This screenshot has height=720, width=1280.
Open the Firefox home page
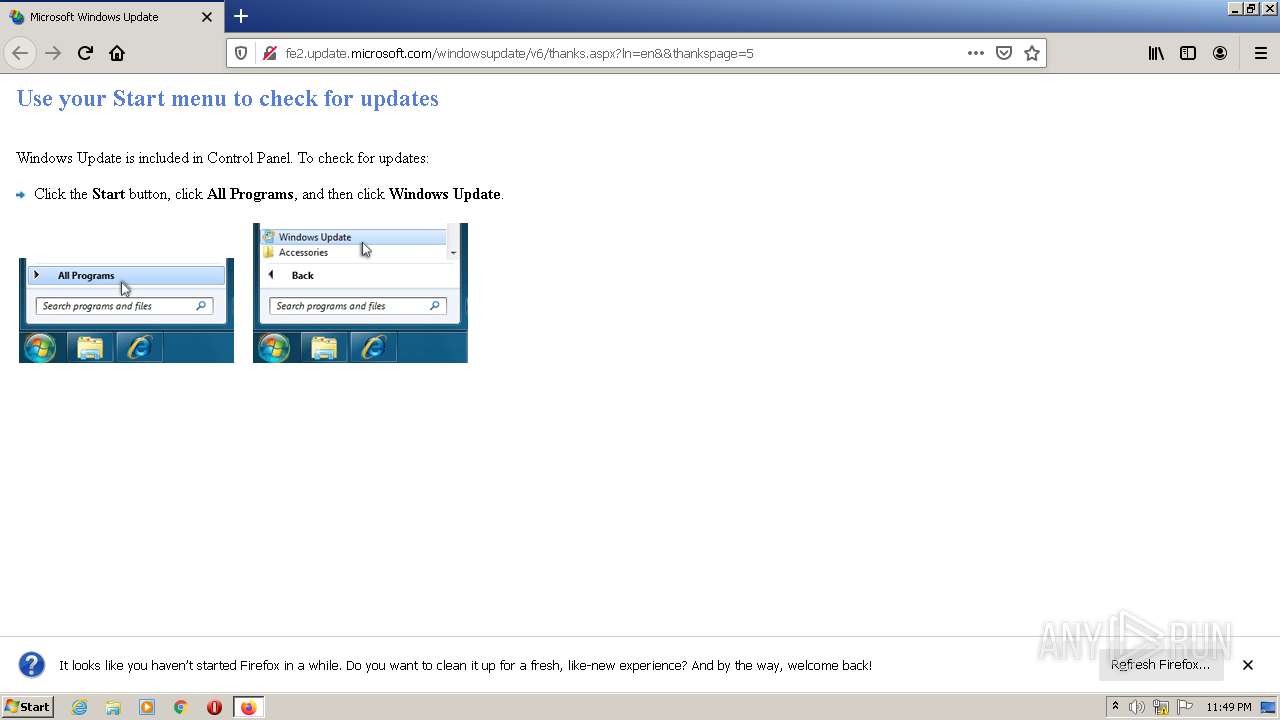[117, 53]
